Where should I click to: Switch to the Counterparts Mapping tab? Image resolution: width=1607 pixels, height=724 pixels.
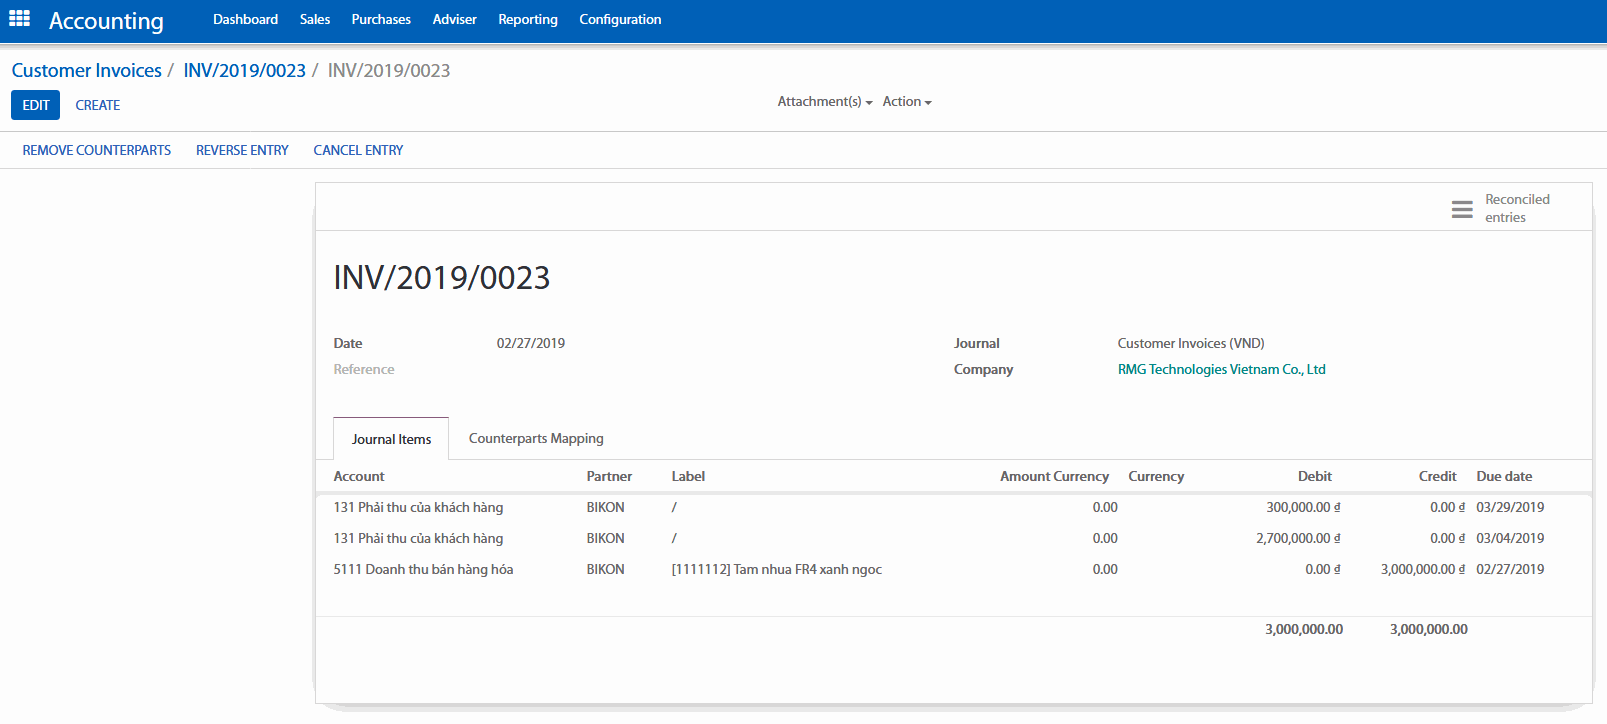click(x=536, y=439)
